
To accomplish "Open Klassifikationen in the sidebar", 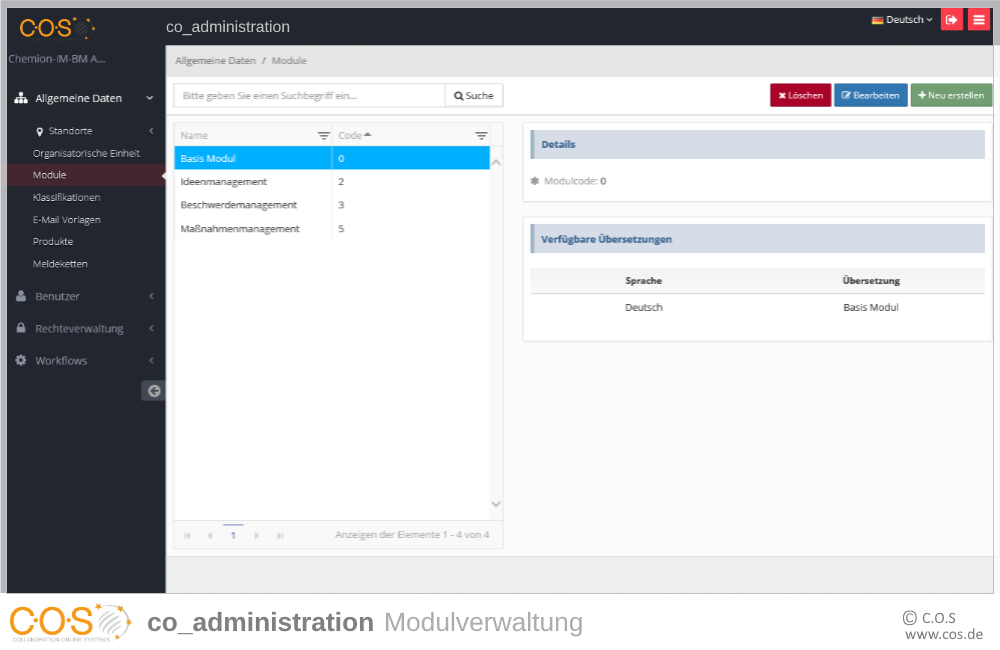I will 66,197.
